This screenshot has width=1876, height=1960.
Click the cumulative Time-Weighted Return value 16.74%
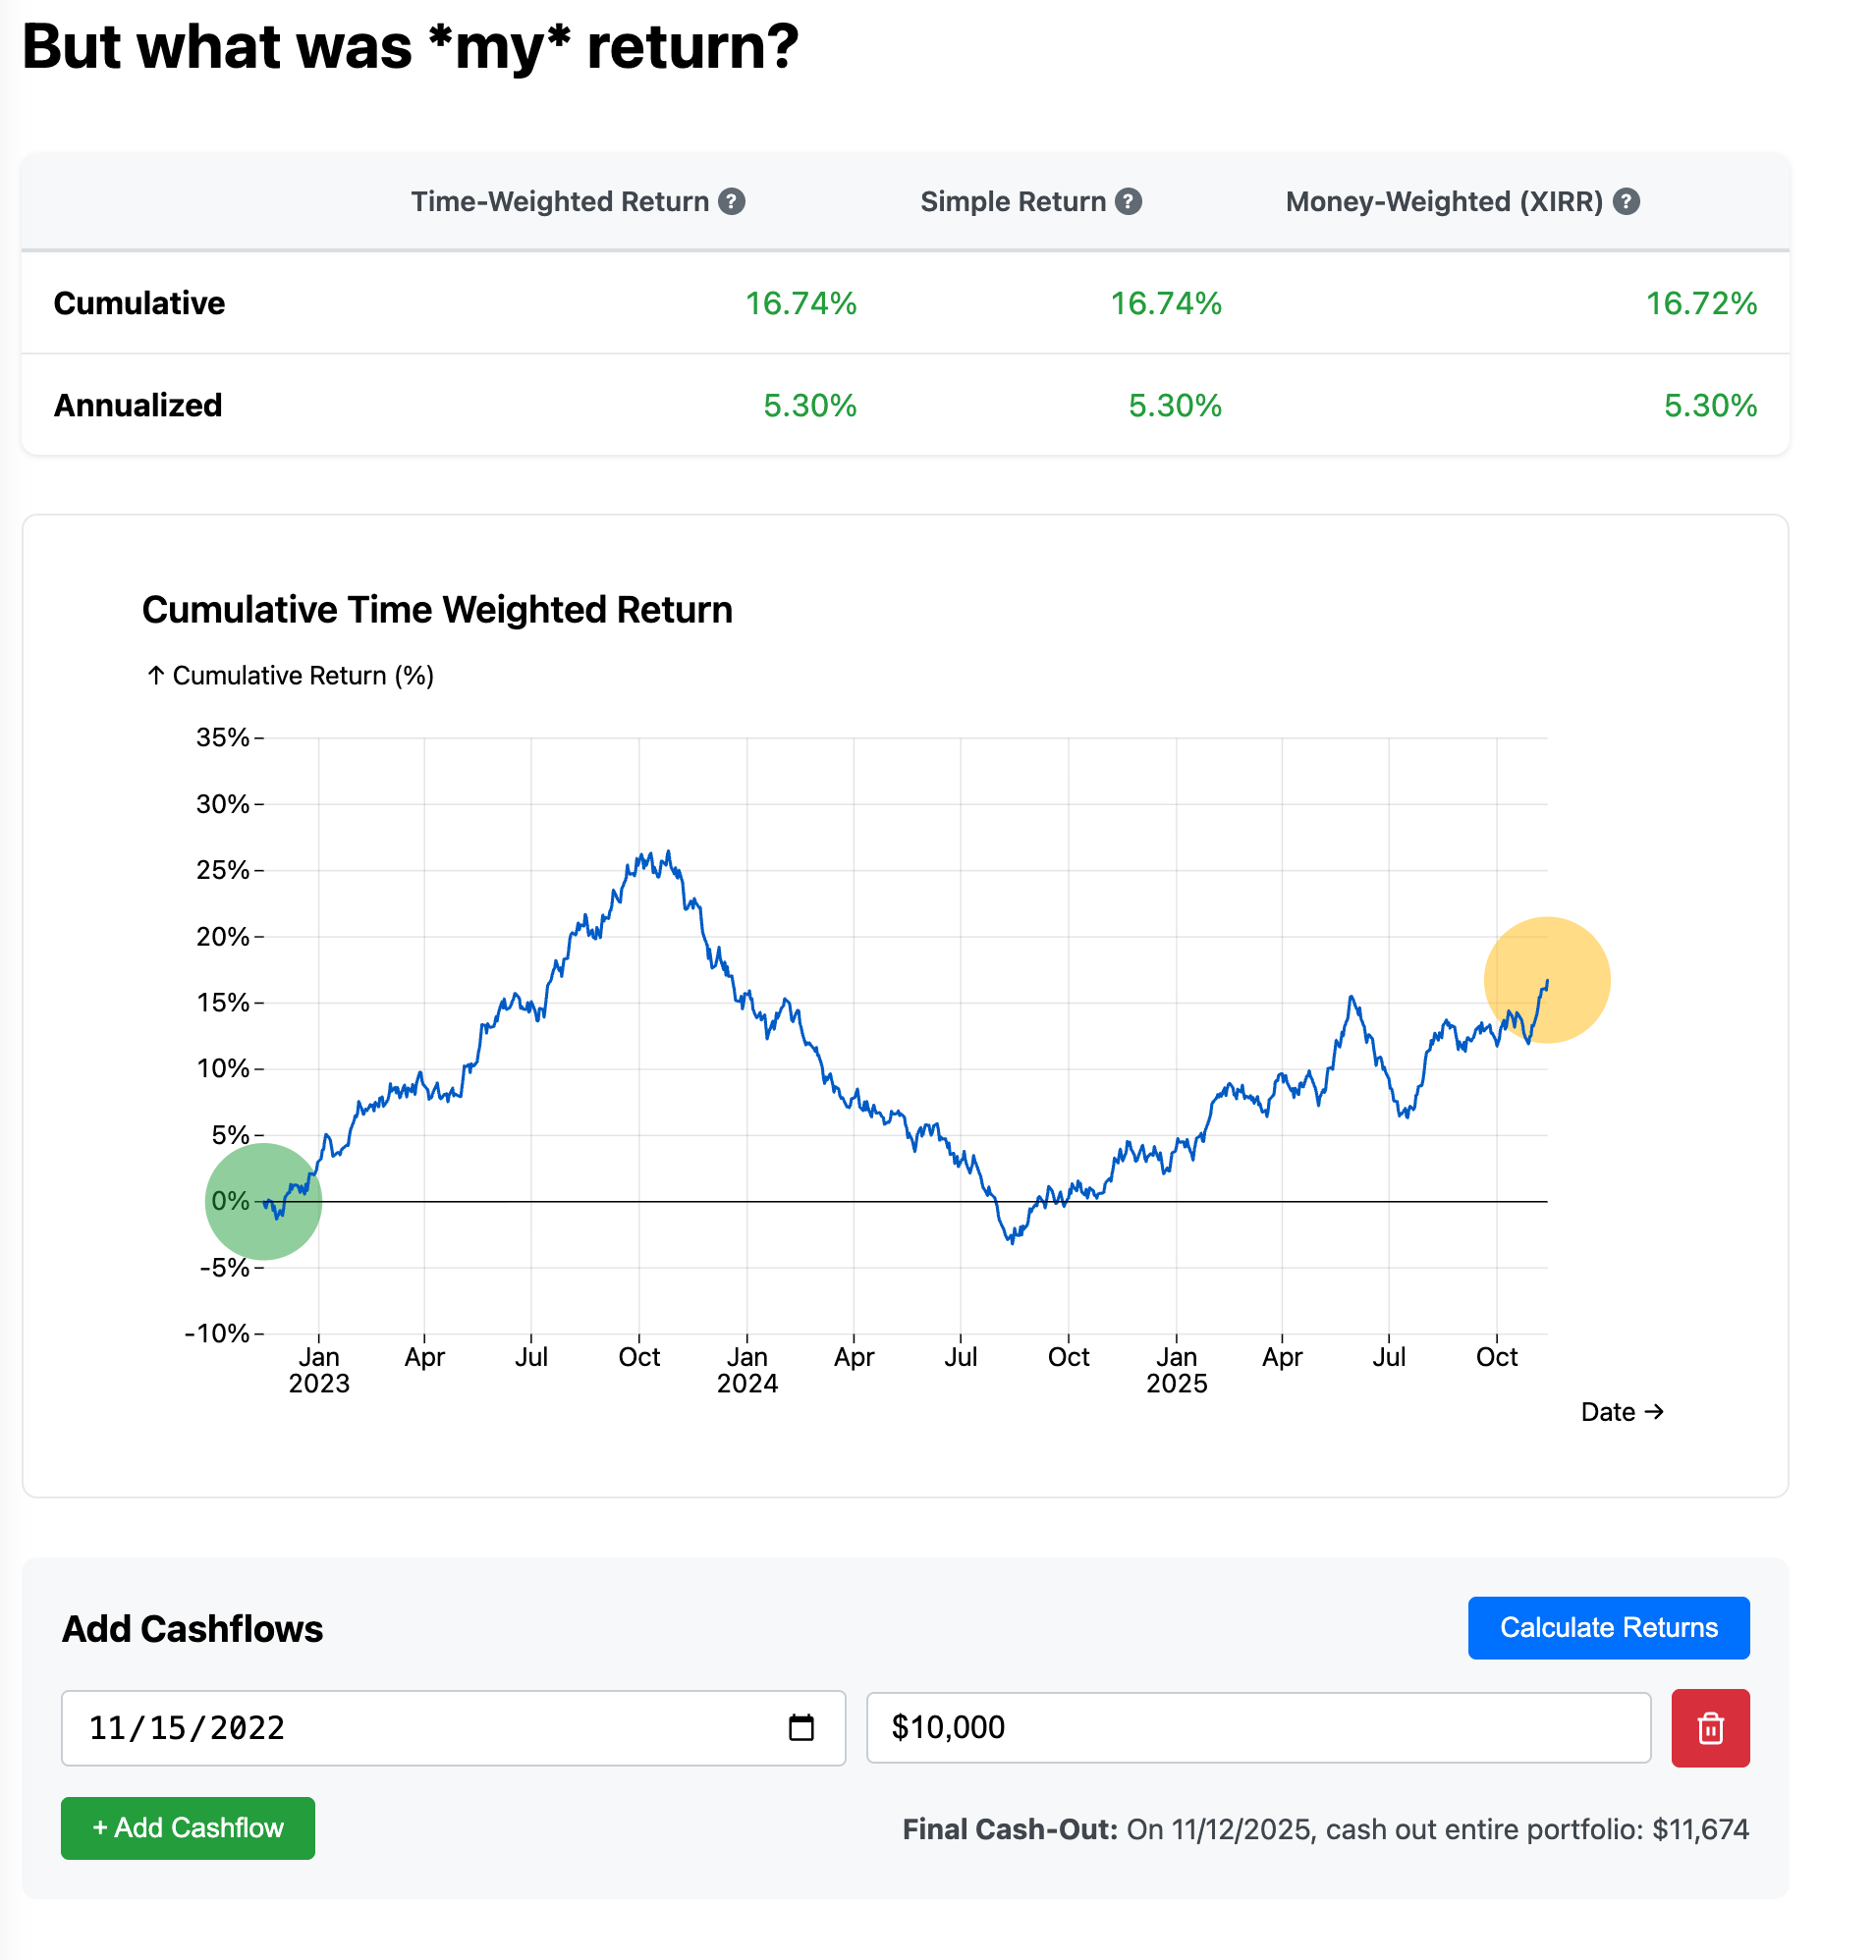(800, 304)
